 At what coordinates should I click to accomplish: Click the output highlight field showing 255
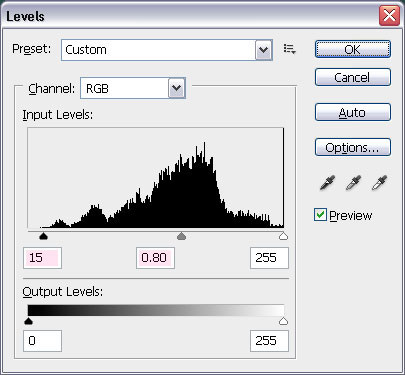click(269, 341)
